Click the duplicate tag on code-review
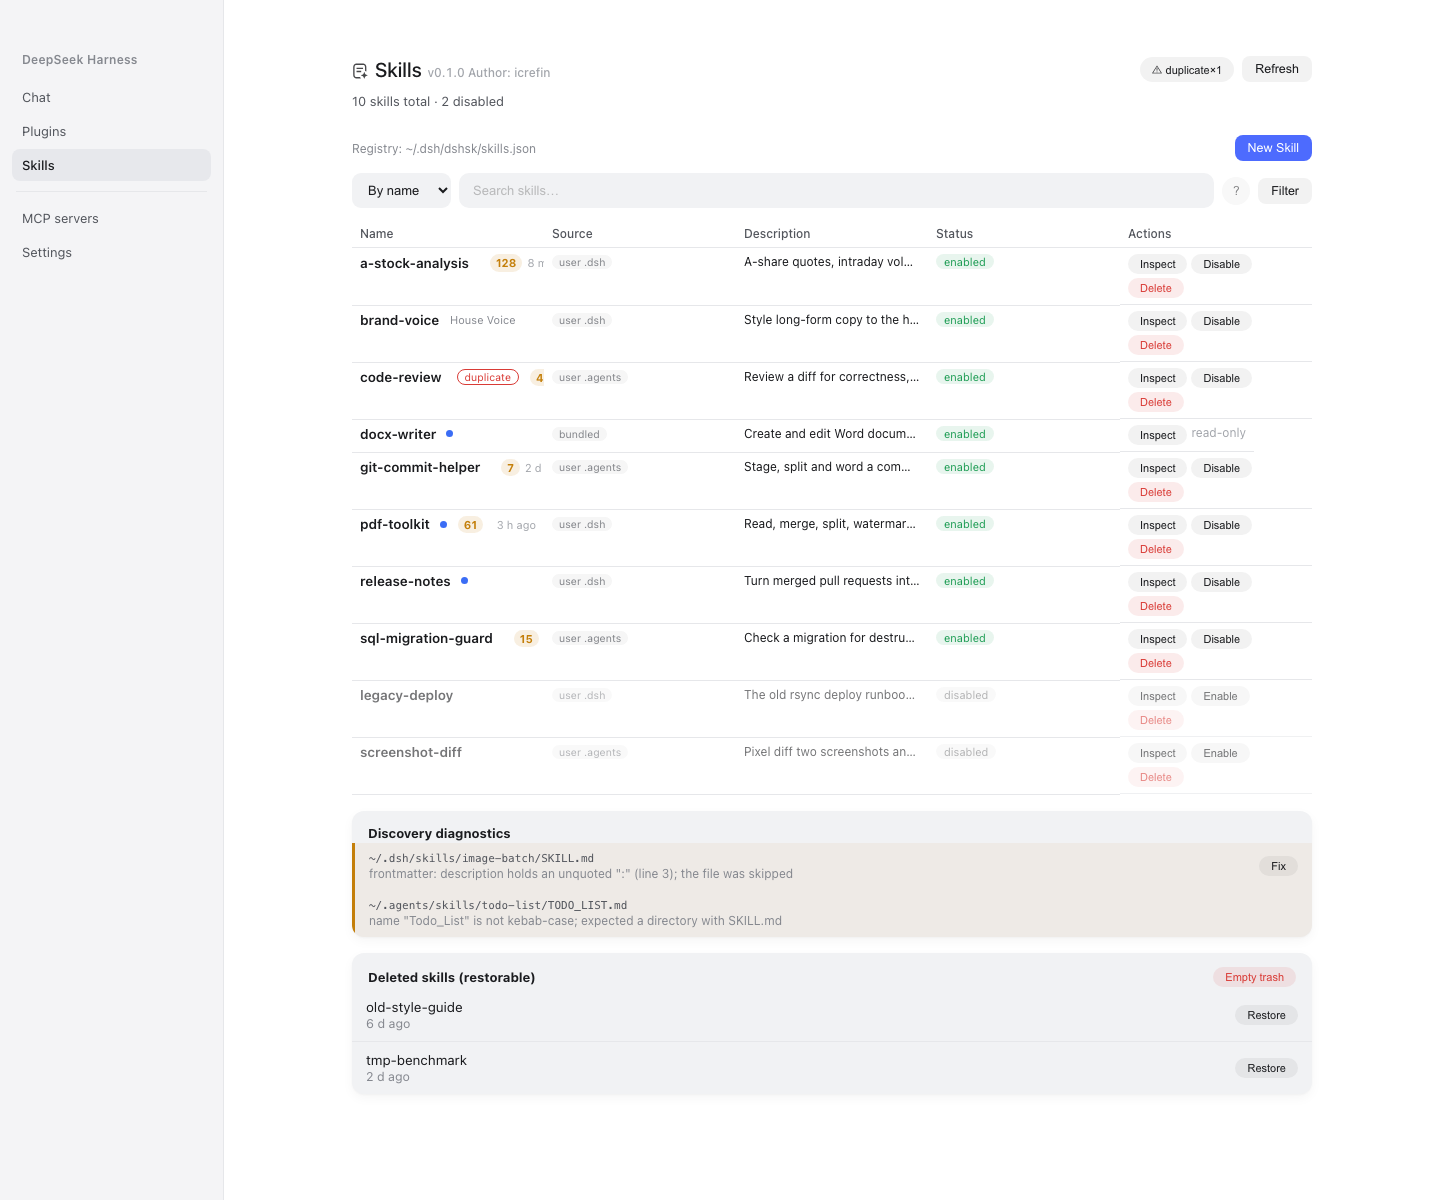1440x1200 pixels. [488, 377]
